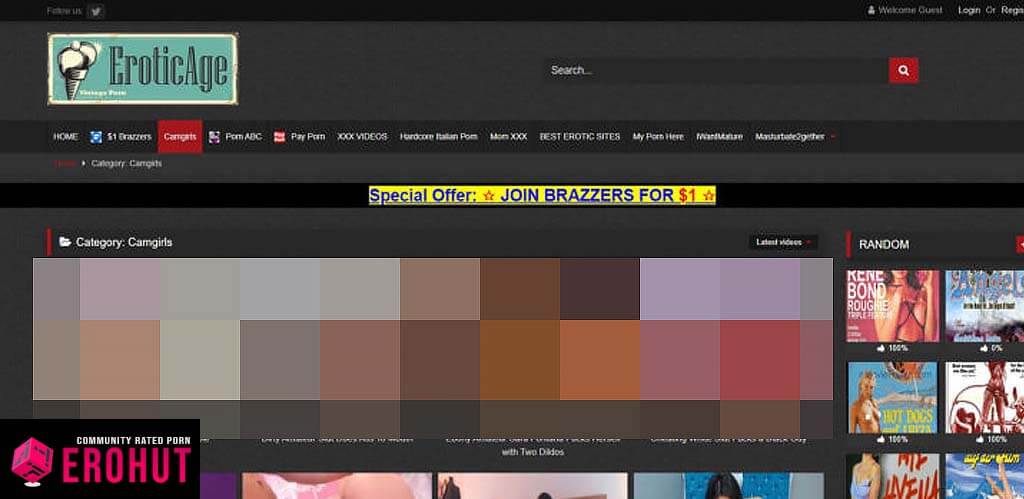
Task: Open the Hot Dogs thumbnail in Random
Action: 893,398
